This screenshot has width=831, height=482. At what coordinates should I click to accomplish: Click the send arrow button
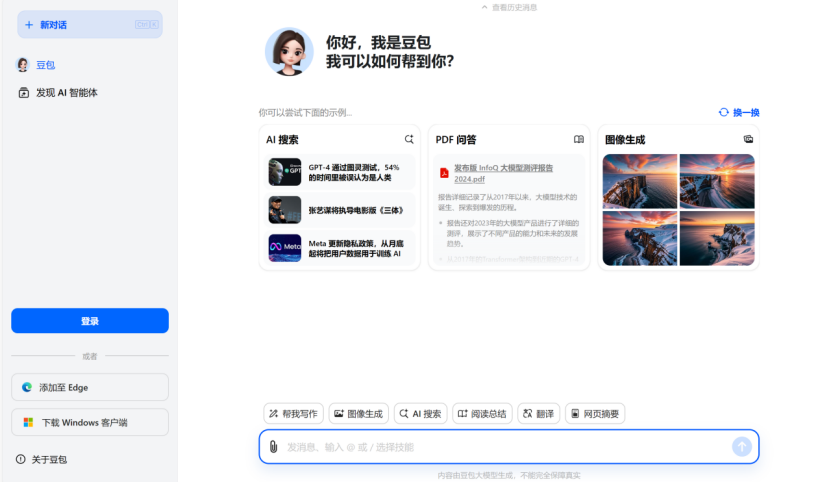tap(742, 446)
